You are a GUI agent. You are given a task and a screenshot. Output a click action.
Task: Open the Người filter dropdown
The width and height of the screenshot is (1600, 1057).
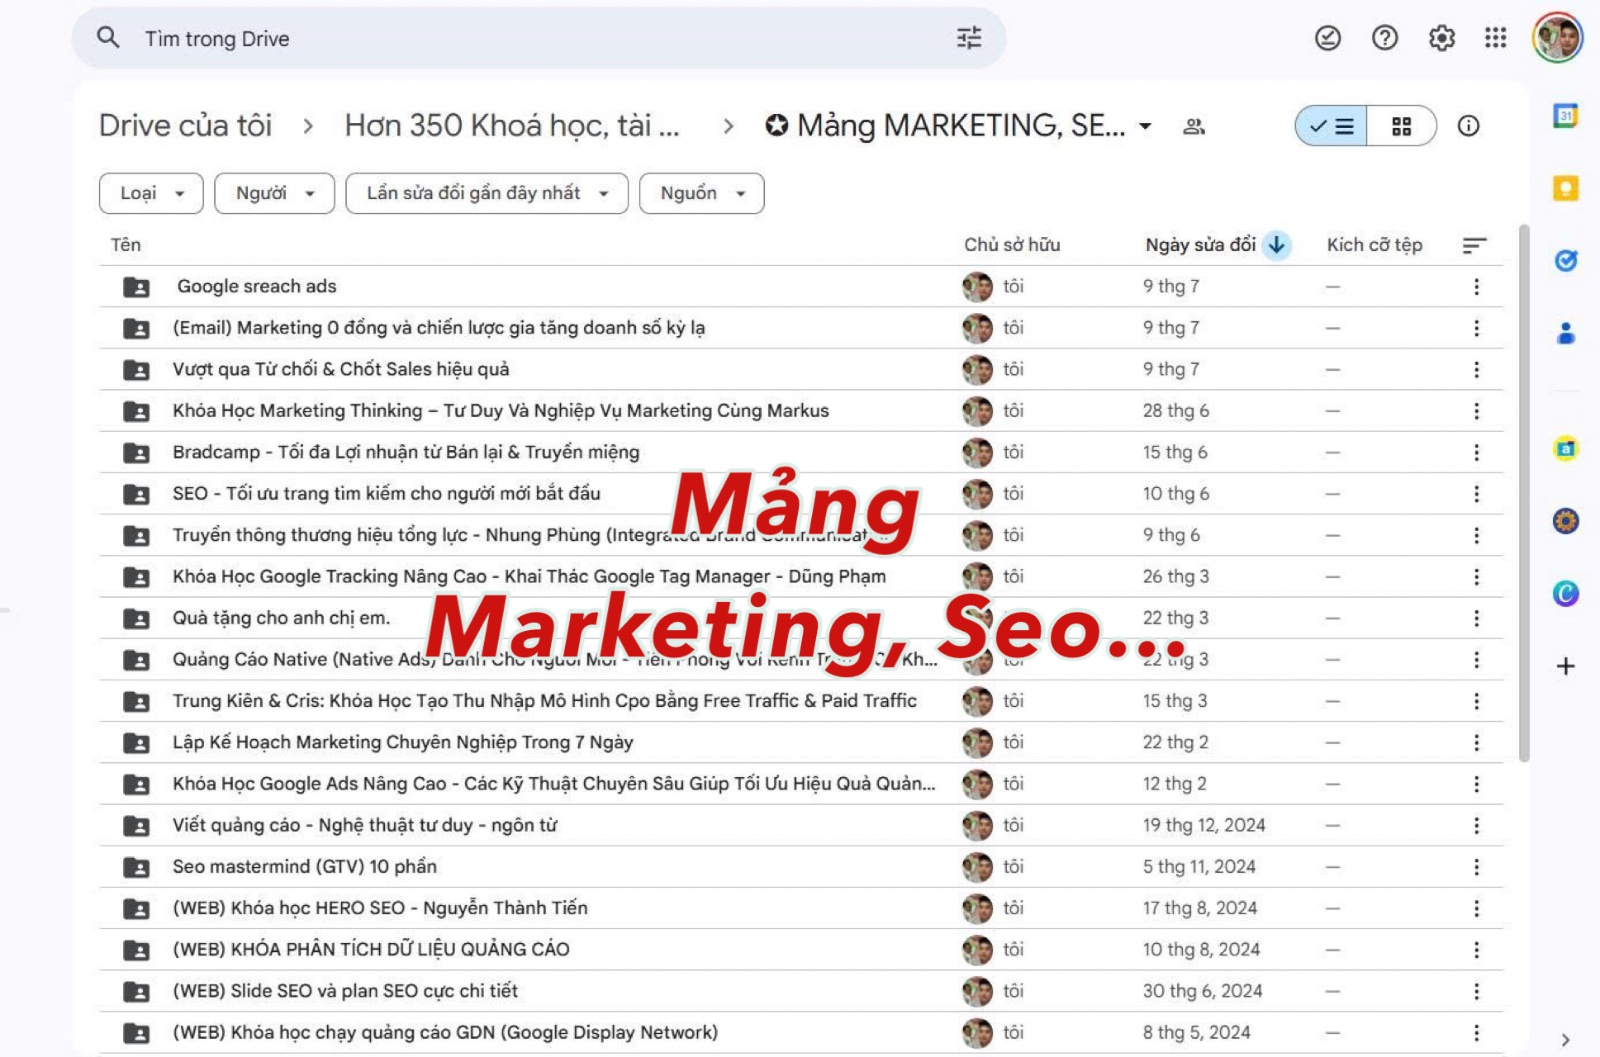tap(274, 193)
